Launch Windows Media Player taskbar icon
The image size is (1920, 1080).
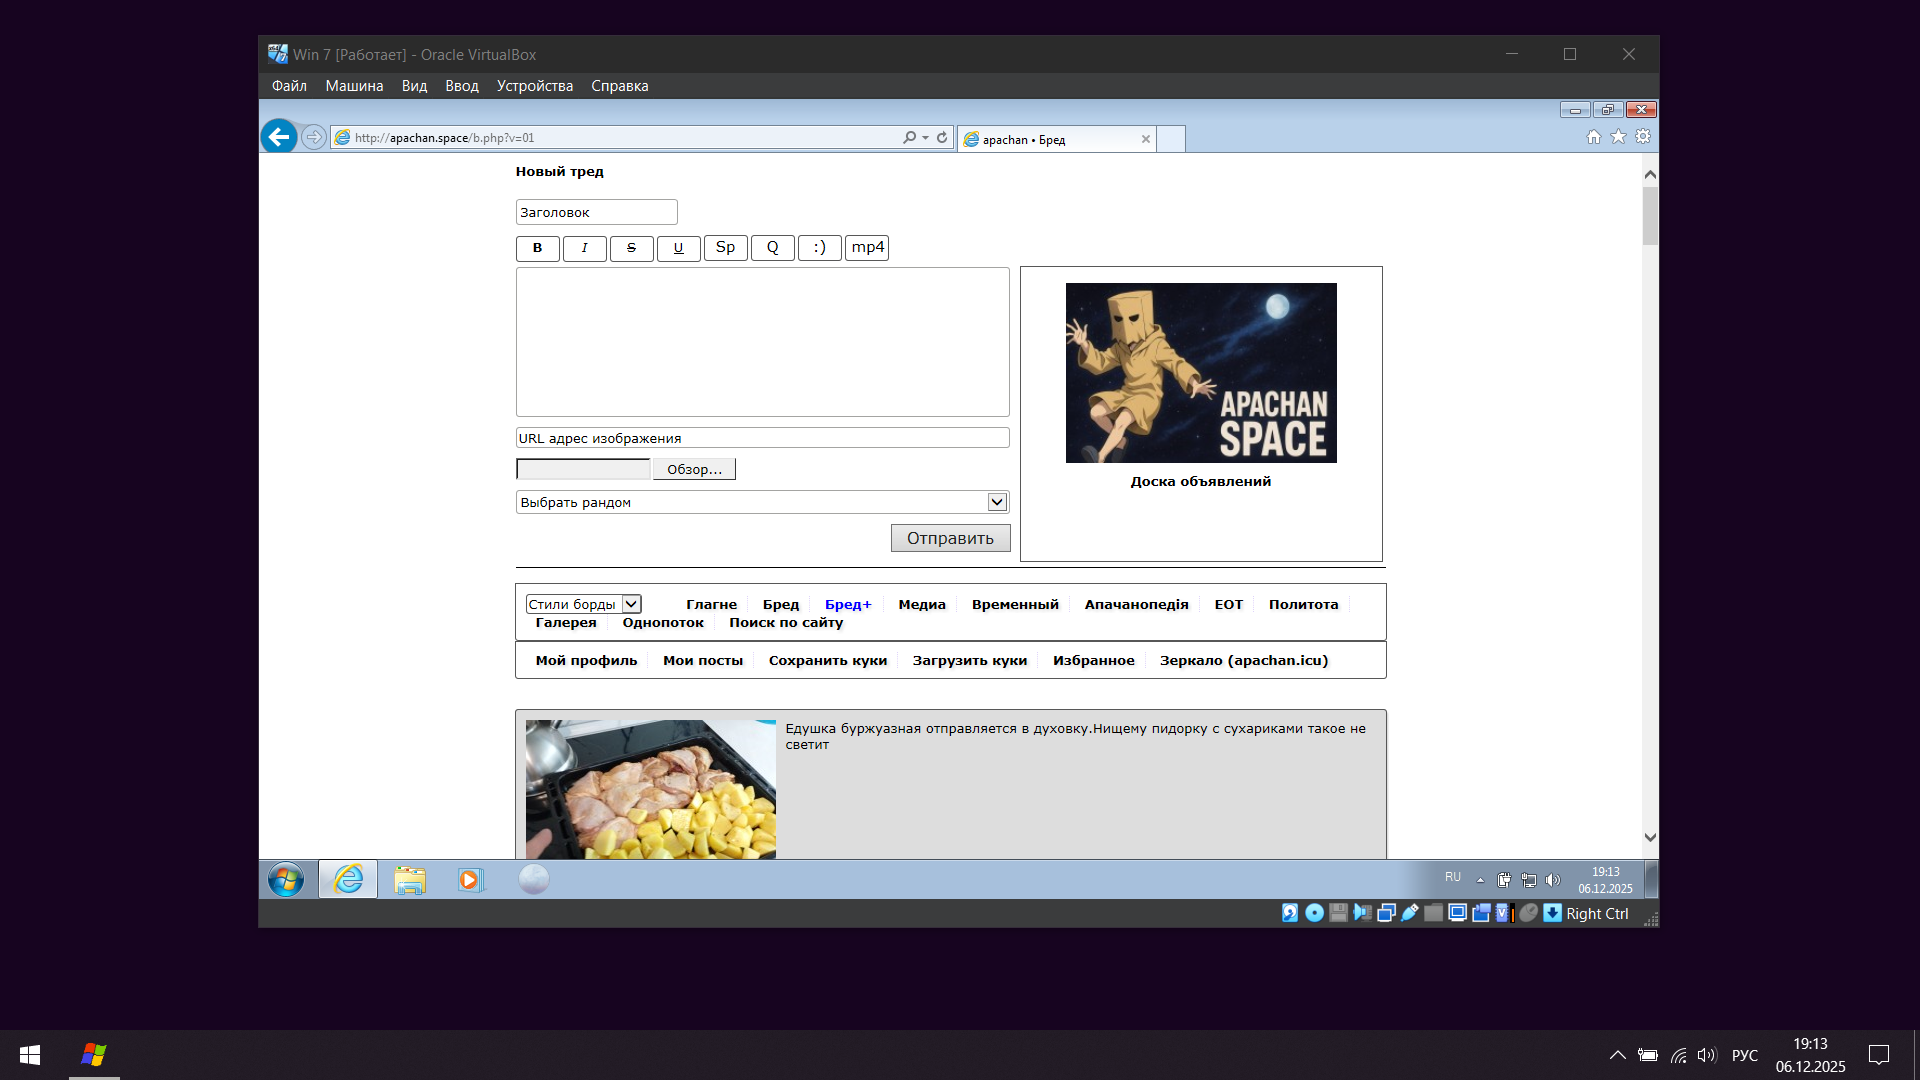tap(470, 880)
